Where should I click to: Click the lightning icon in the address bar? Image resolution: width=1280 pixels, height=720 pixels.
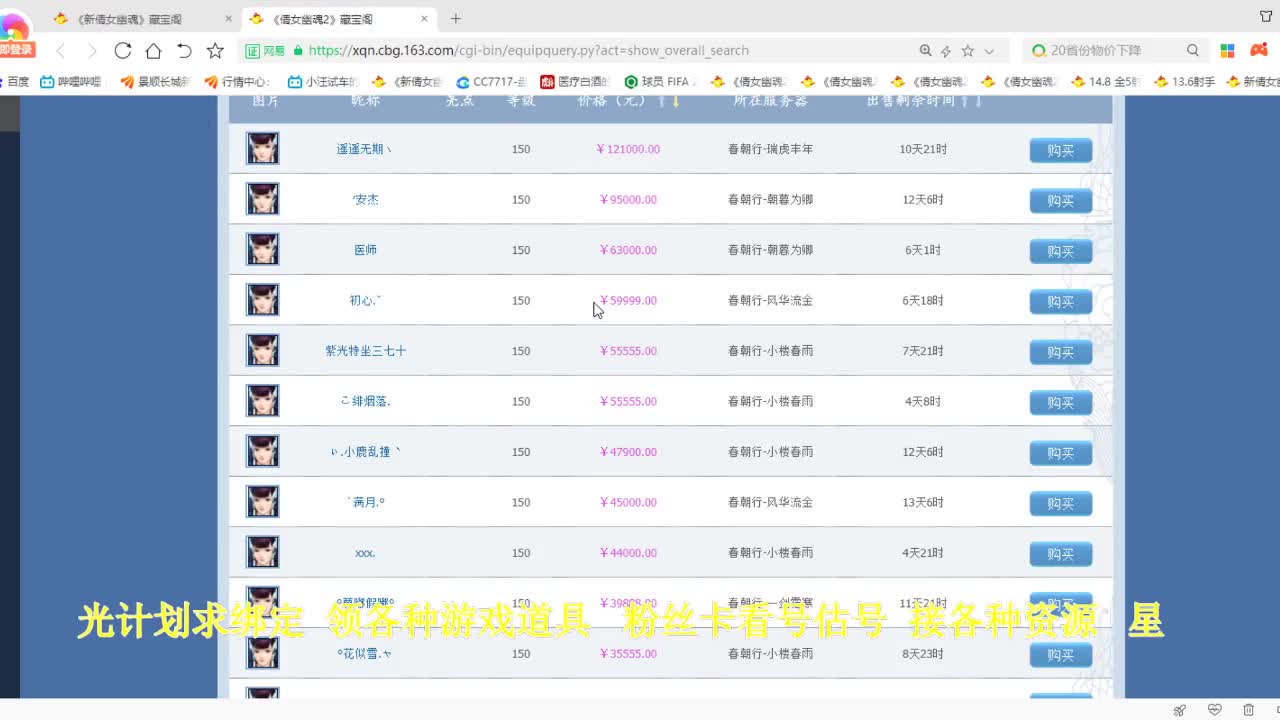click(x=946, y=50)
